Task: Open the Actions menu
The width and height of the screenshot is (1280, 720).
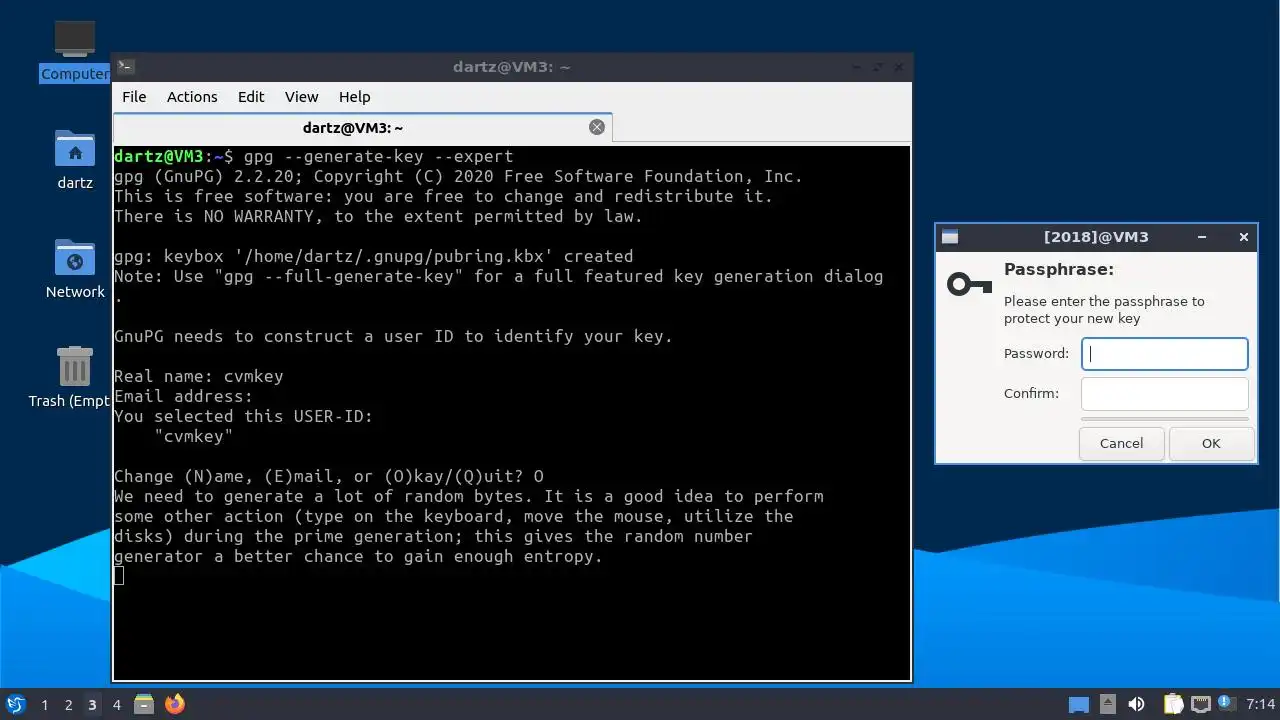Action: point(192,97)
